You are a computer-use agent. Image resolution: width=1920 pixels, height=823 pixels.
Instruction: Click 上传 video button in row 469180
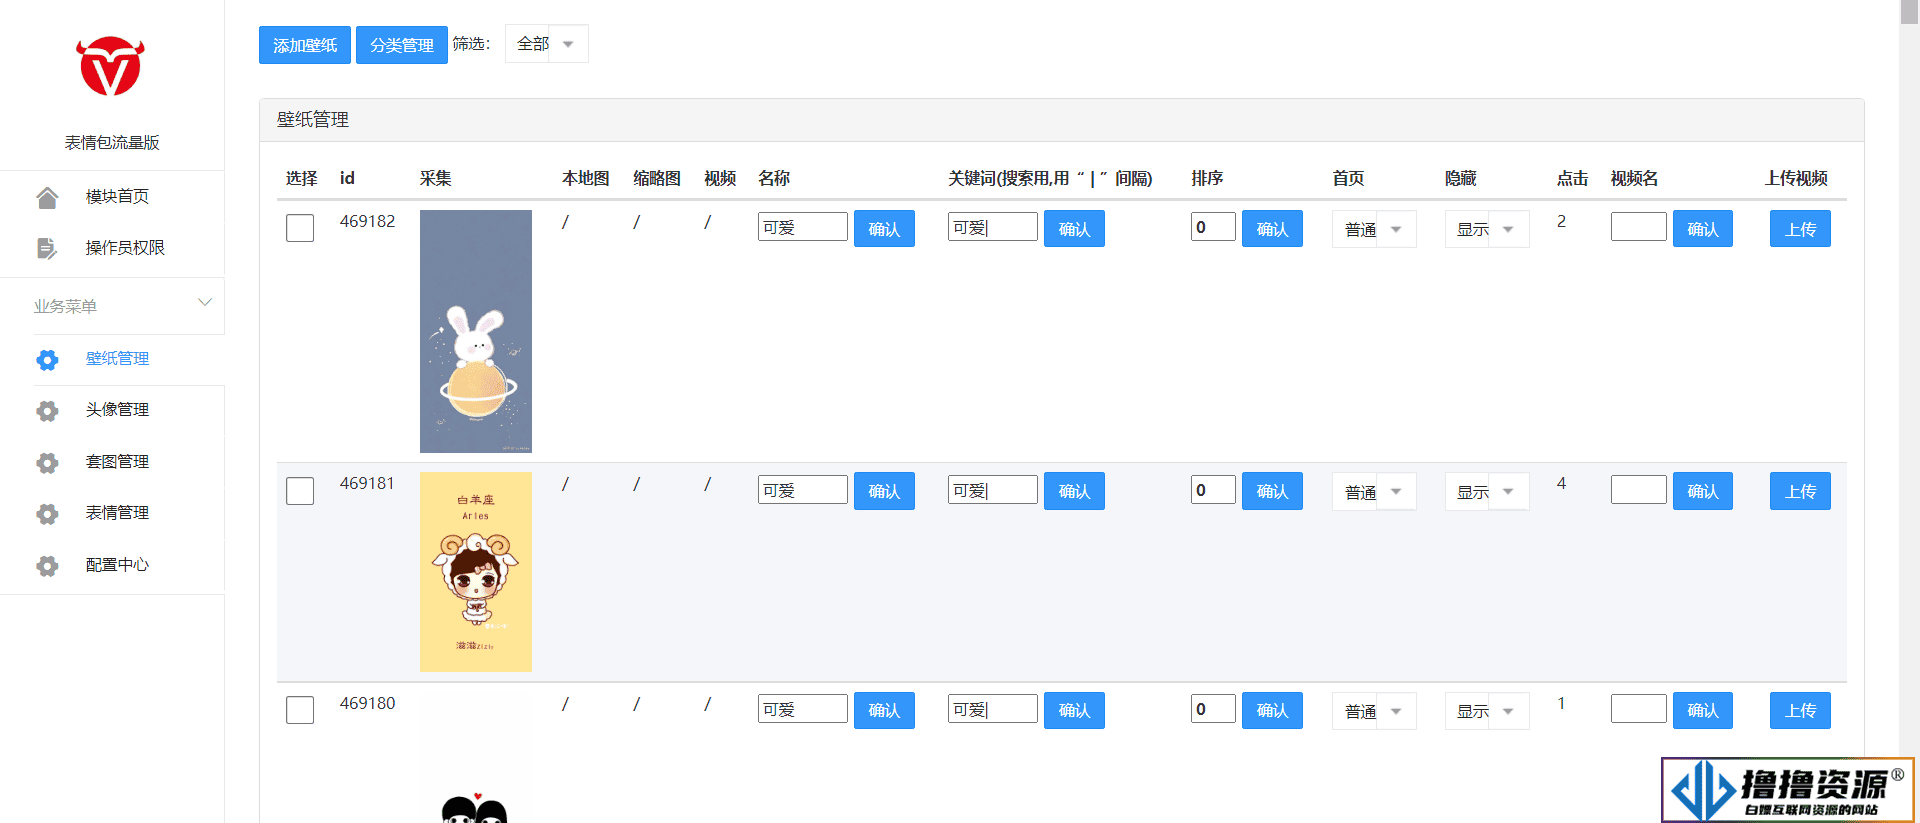coord(1800,710)
